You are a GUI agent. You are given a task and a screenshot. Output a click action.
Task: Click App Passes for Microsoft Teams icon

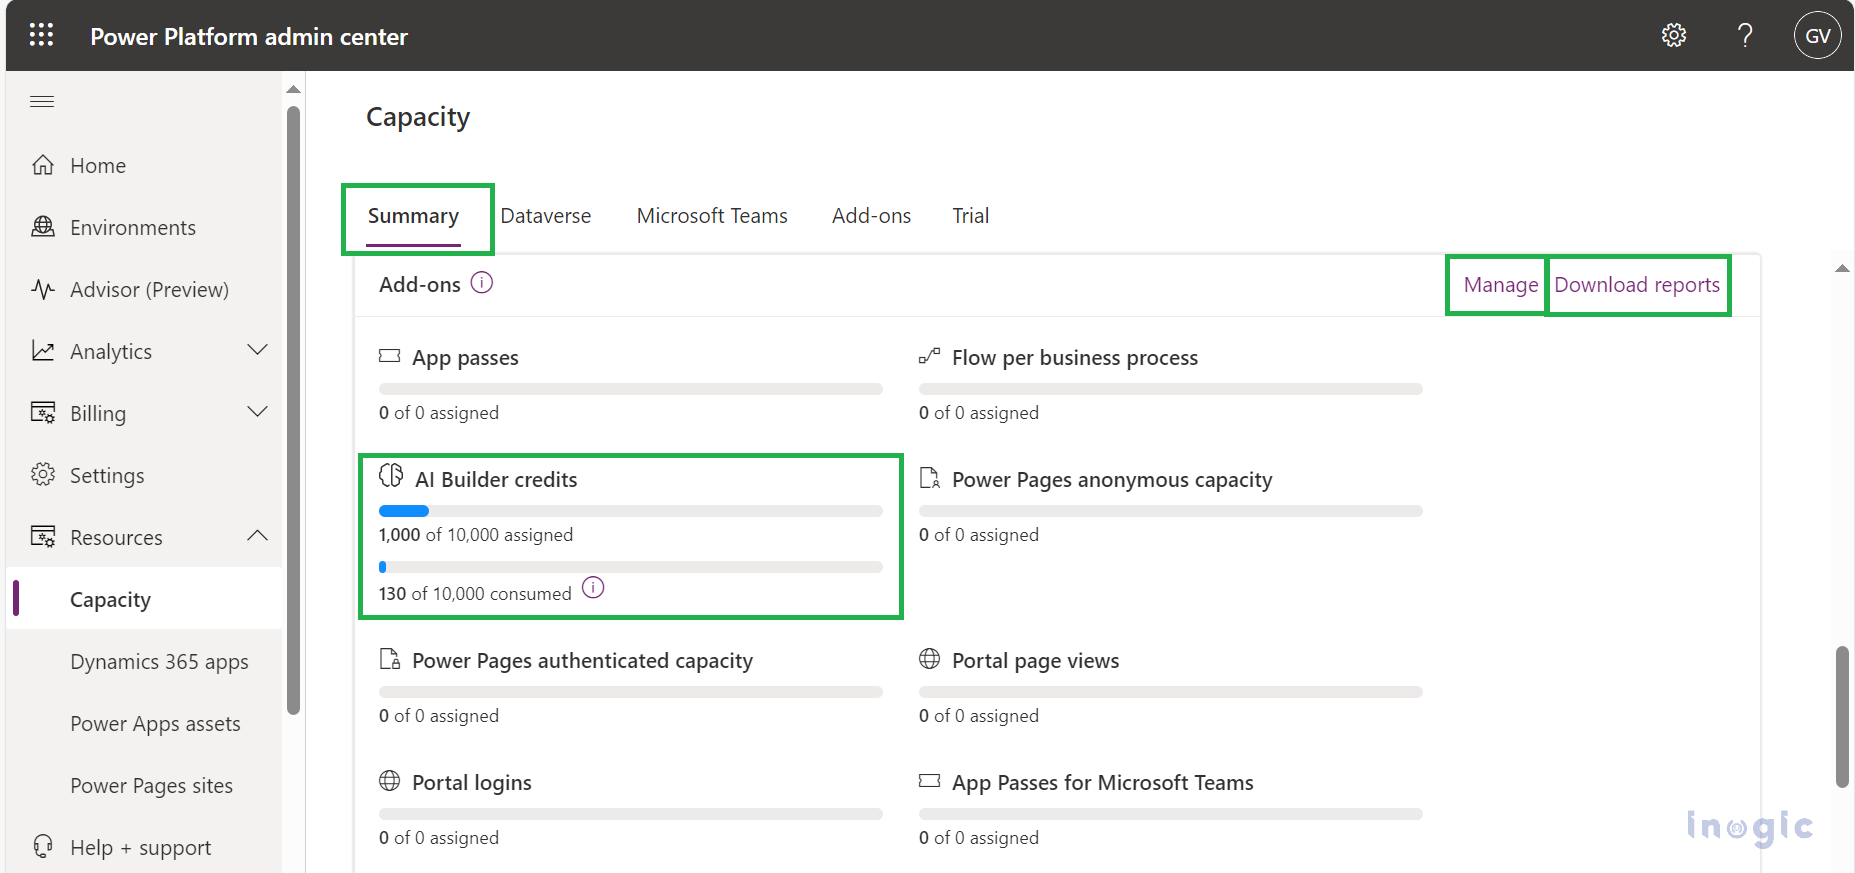pyautogui.click(x=930, y=781)
